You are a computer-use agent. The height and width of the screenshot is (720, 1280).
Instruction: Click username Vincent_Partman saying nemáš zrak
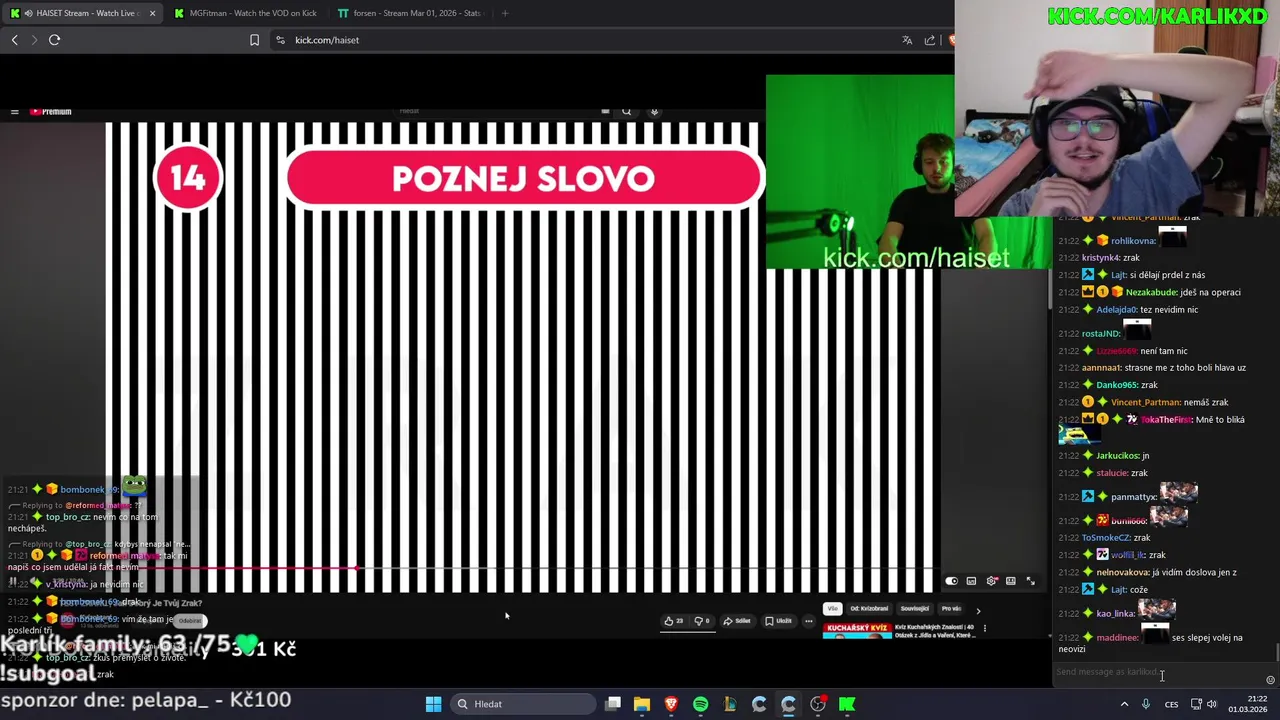1145,402
